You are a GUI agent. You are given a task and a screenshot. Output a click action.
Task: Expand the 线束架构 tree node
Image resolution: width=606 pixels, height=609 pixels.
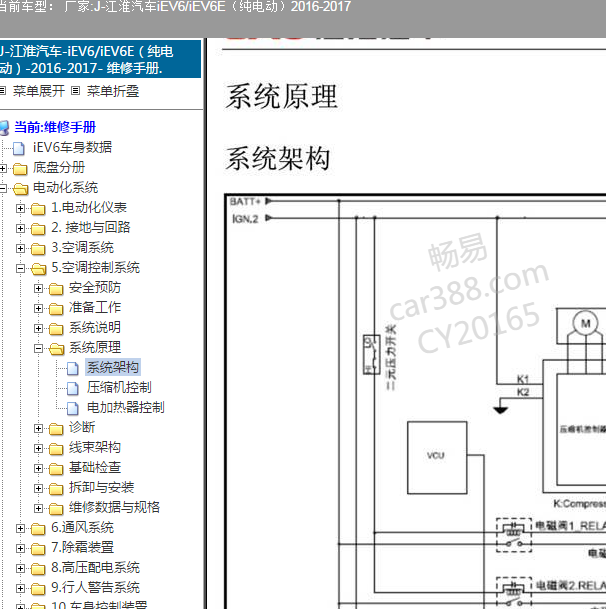[38, 449]
